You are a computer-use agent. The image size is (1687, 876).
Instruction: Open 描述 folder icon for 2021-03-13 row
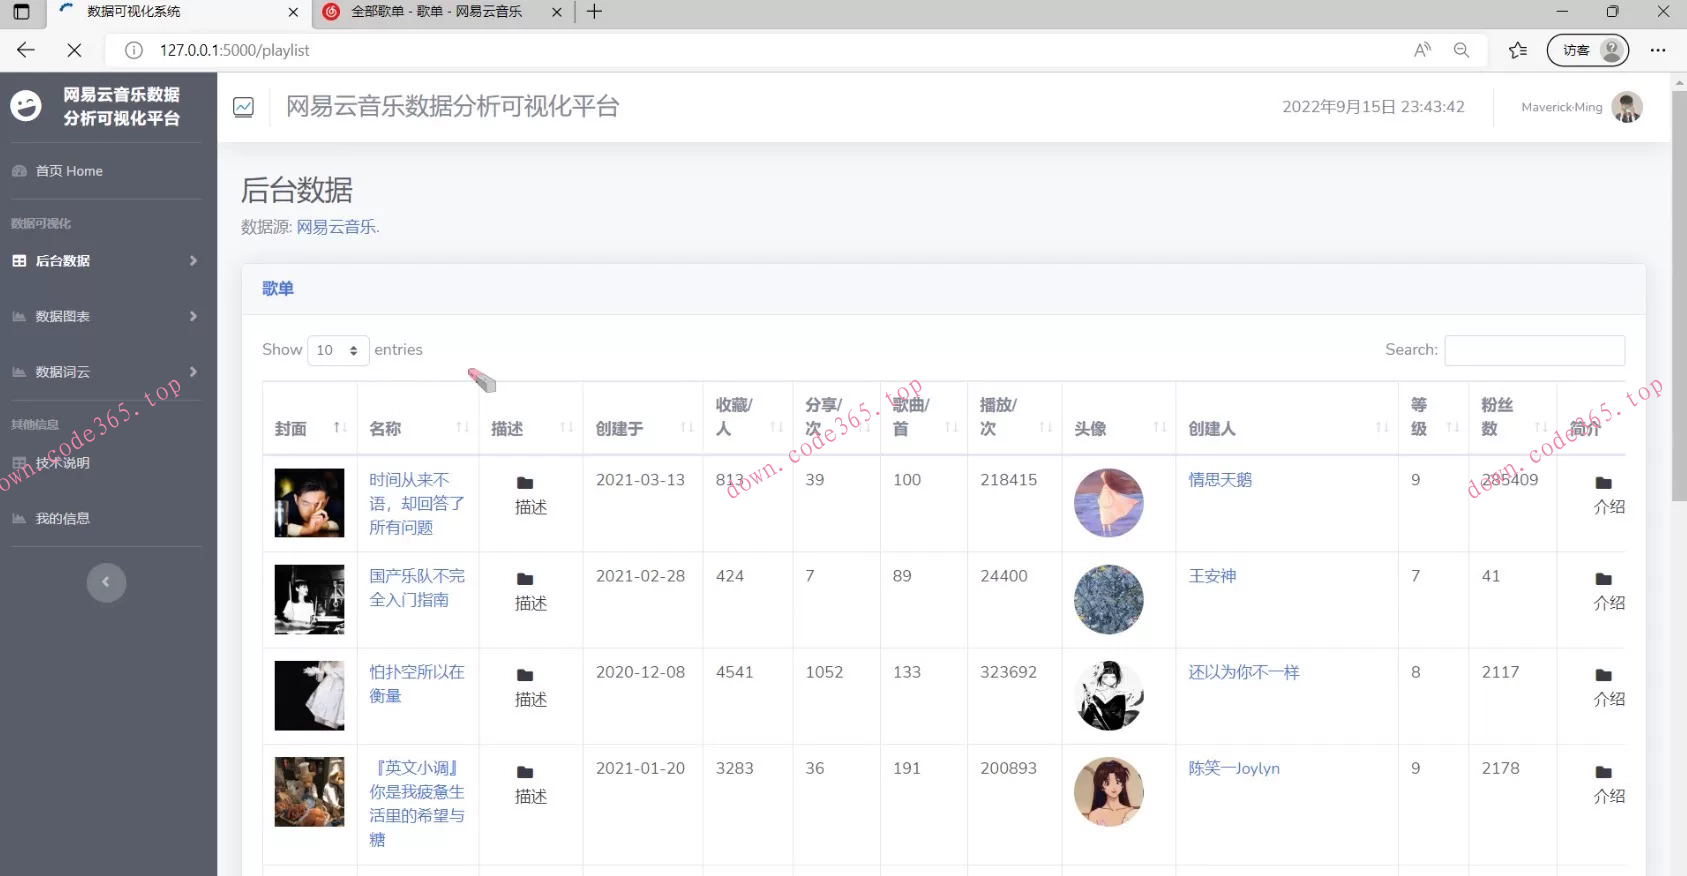click(525, 483)
